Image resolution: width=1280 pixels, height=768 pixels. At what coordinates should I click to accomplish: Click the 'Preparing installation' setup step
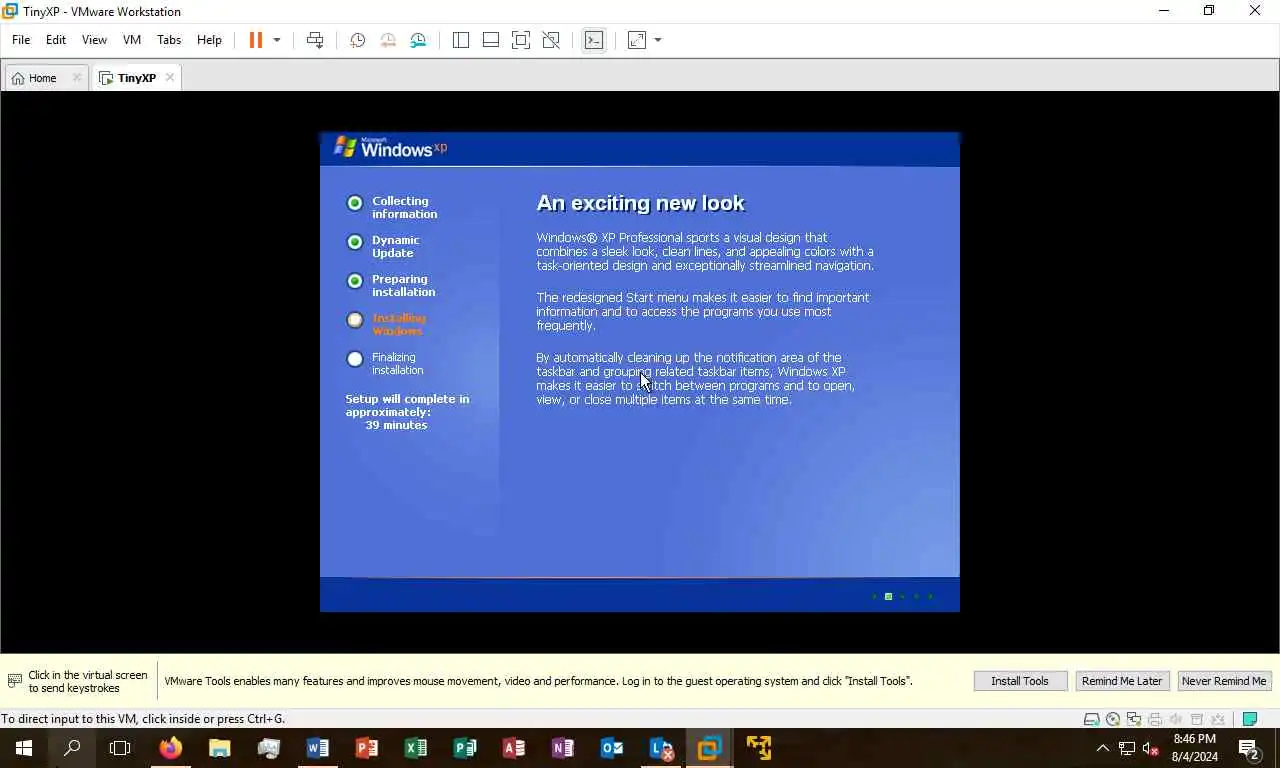tap(403, 285)
